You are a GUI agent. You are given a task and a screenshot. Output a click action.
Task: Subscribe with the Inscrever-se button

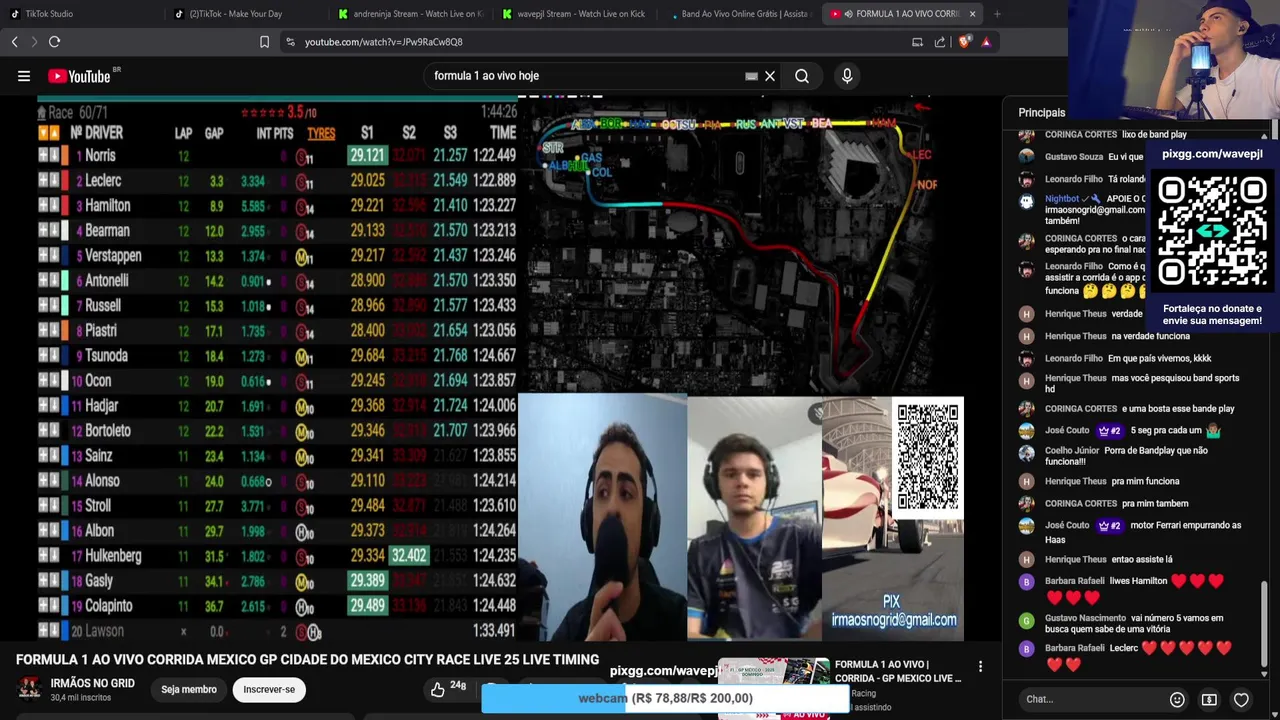(269, 689)
